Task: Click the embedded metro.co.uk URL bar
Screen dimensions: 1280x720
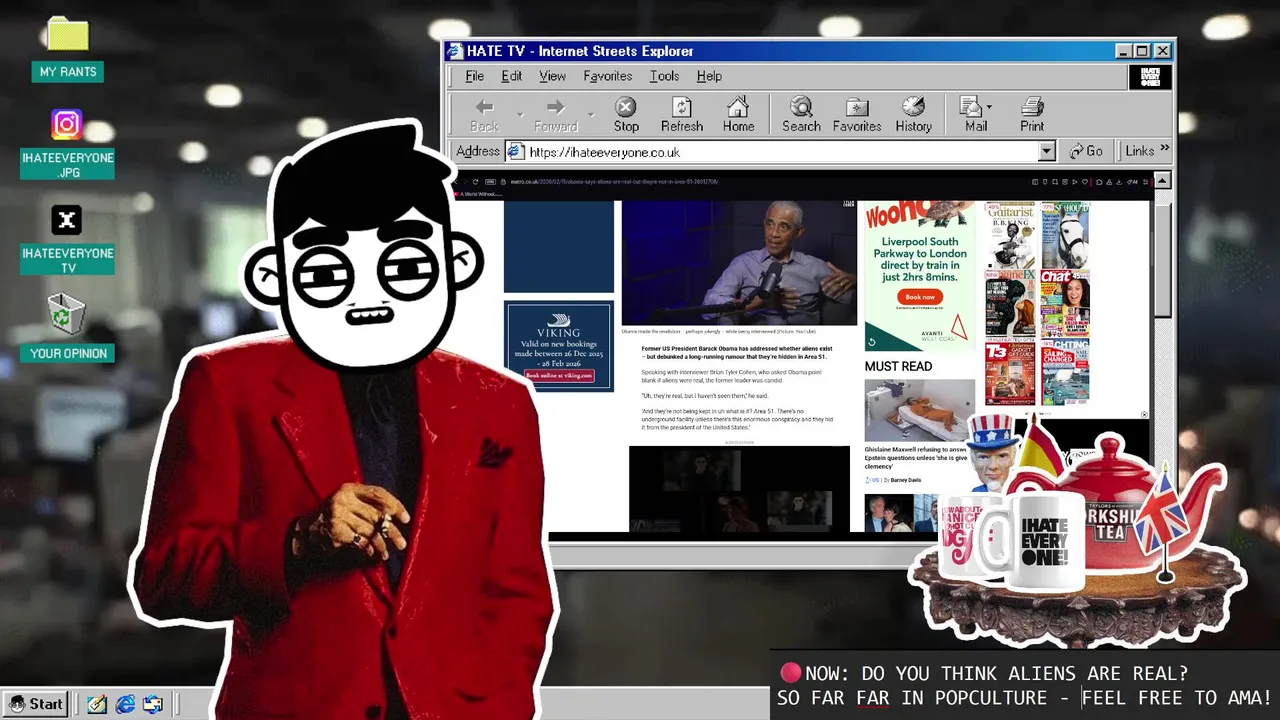Action: [614, 182]
